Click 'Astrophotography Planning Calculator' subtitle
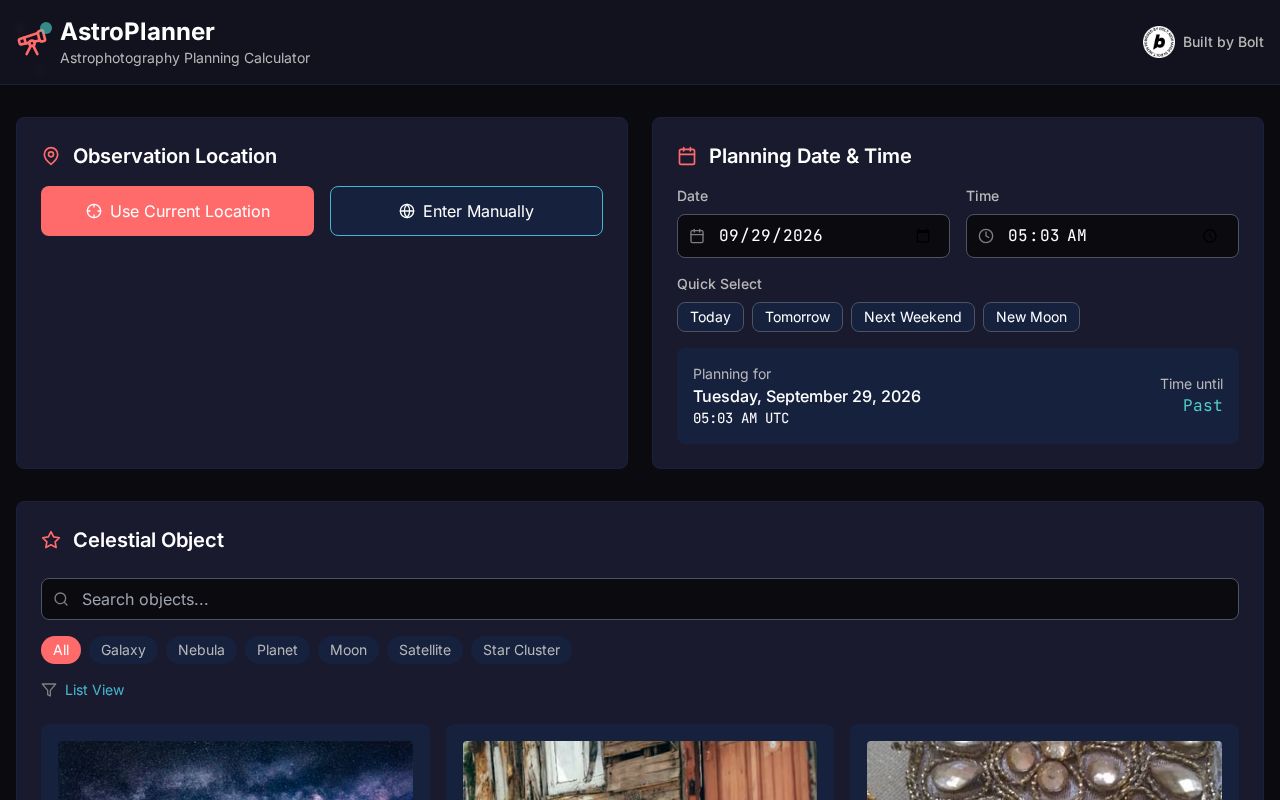This screenshot has height=800, width=1280. [x=185, y=58]
